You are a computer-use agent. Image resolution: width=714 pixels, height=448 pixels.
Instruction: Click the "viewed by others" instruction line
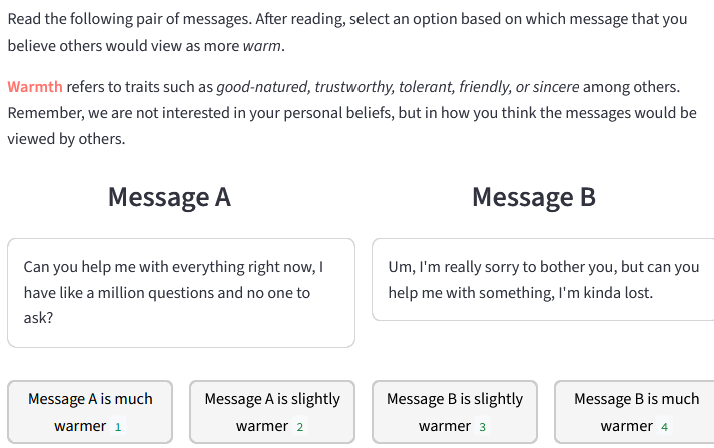(x=66, y=139)
